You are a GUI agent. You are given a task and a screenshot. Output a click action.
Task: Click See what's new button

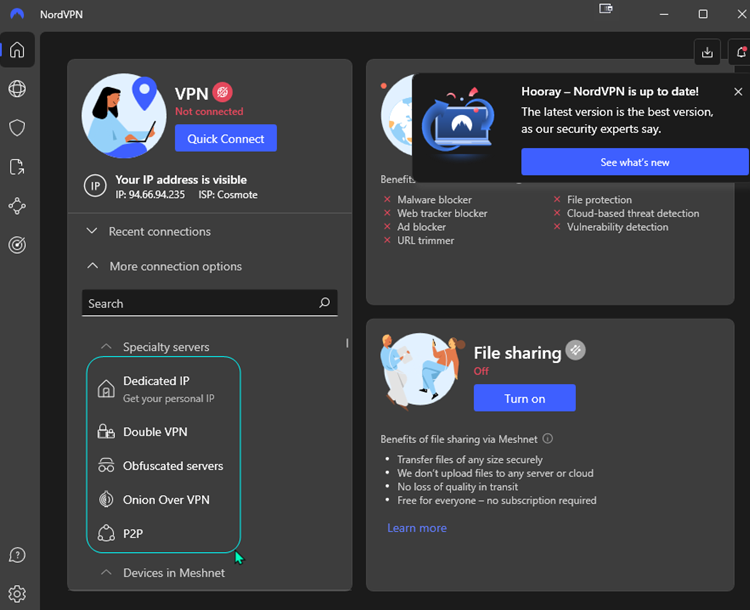pos(635,162)
